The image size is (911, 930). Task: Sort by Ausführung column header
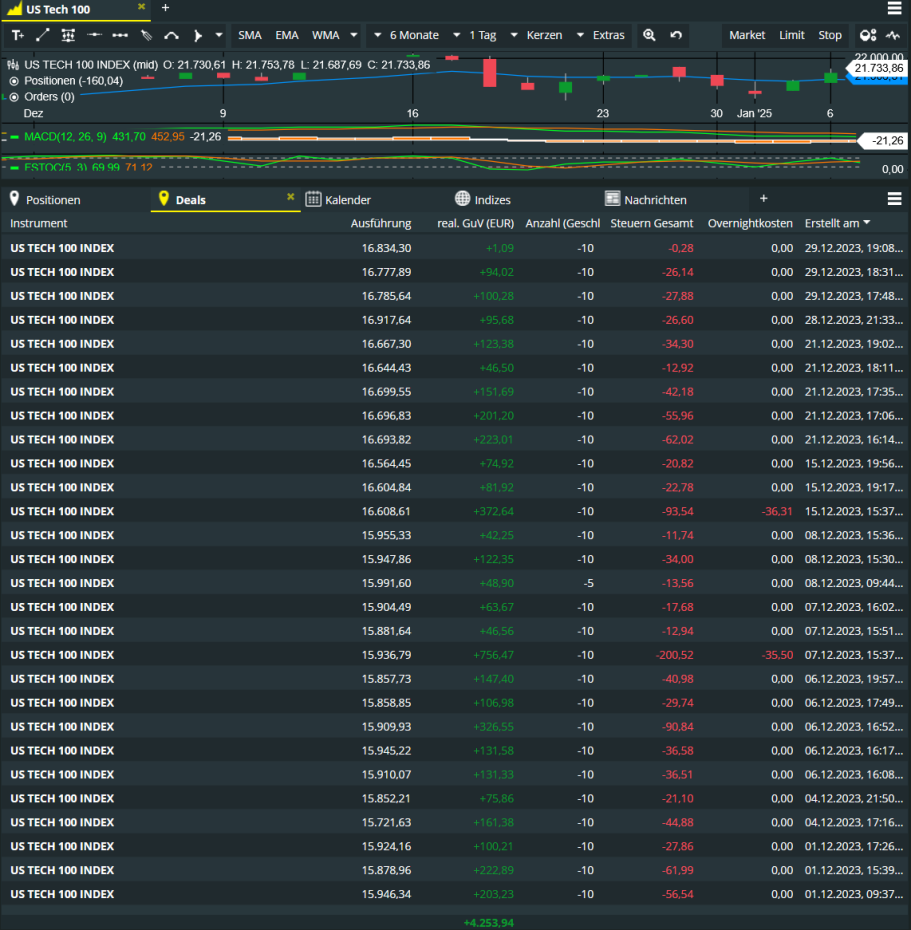[x=381, y=224]
